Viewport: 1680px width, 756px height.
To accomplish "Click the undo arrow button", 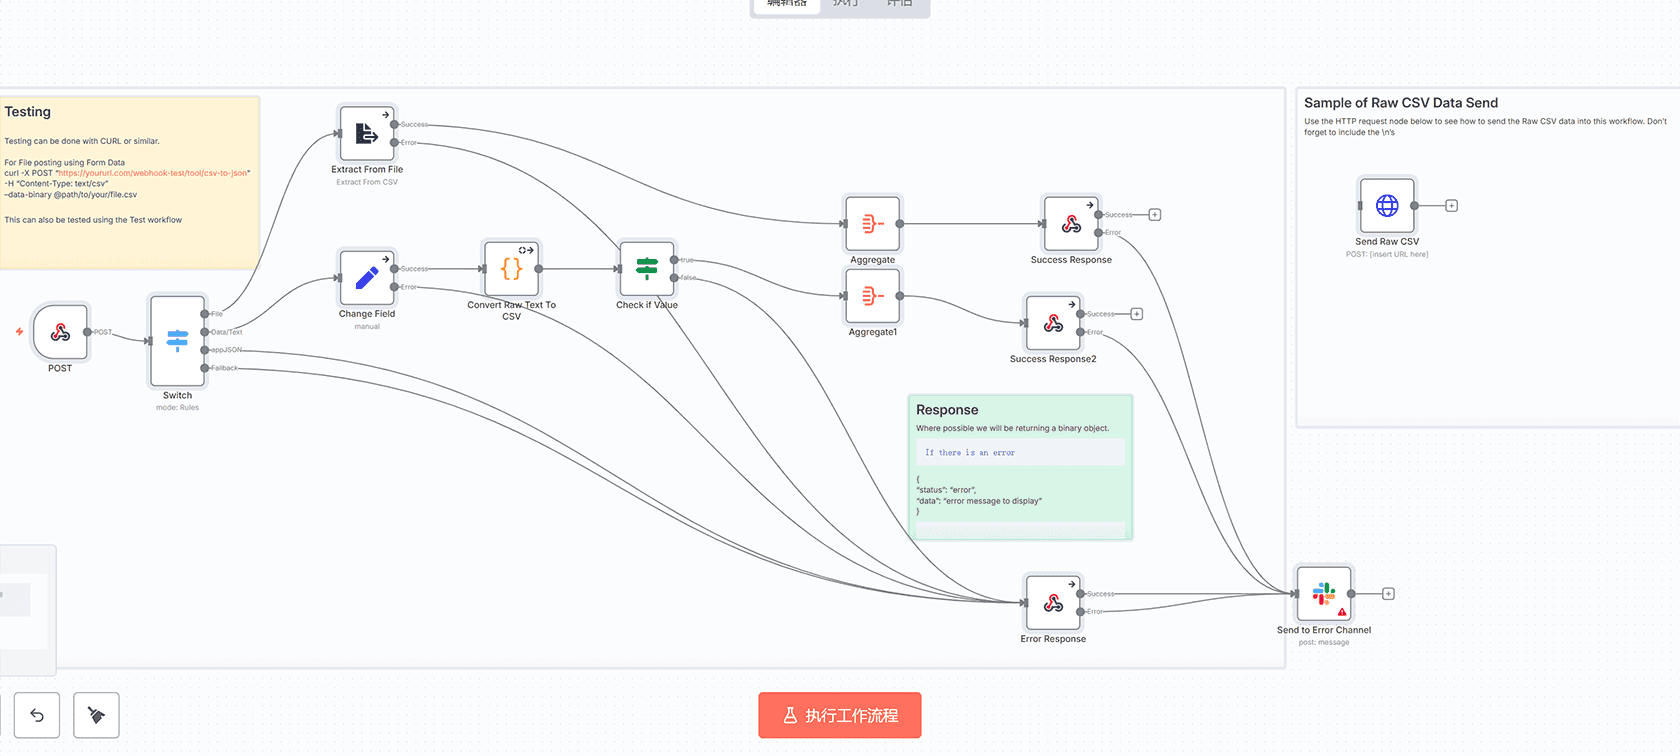I will (37, 715).
